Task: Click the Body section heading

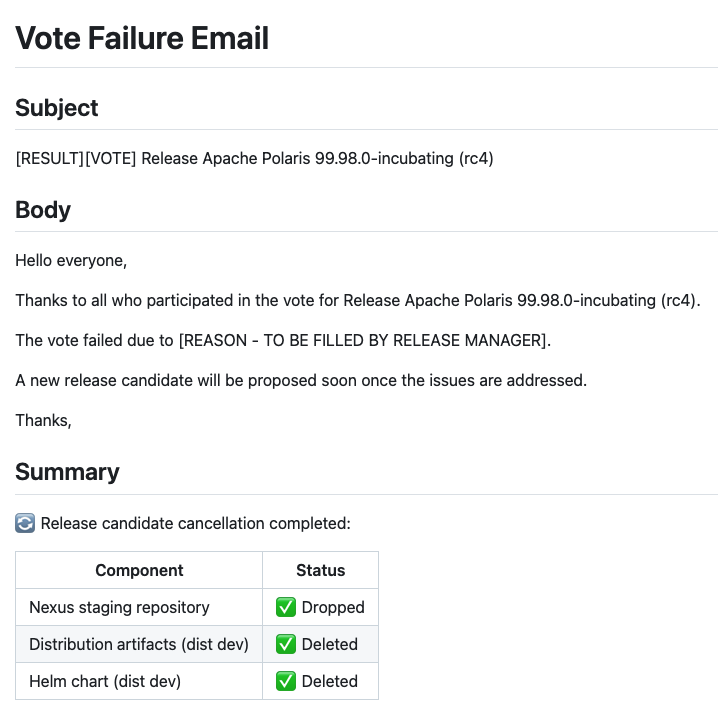Action: click(43, 210)
